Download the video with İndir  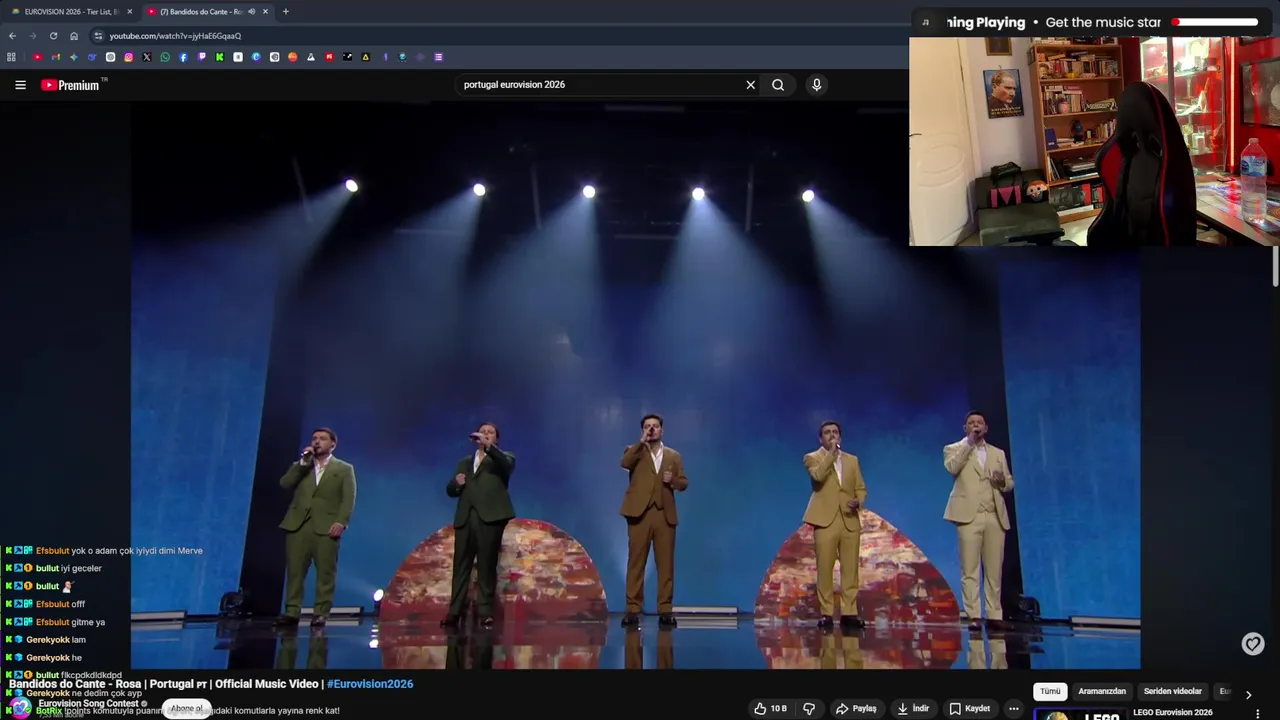coord(913,709)
